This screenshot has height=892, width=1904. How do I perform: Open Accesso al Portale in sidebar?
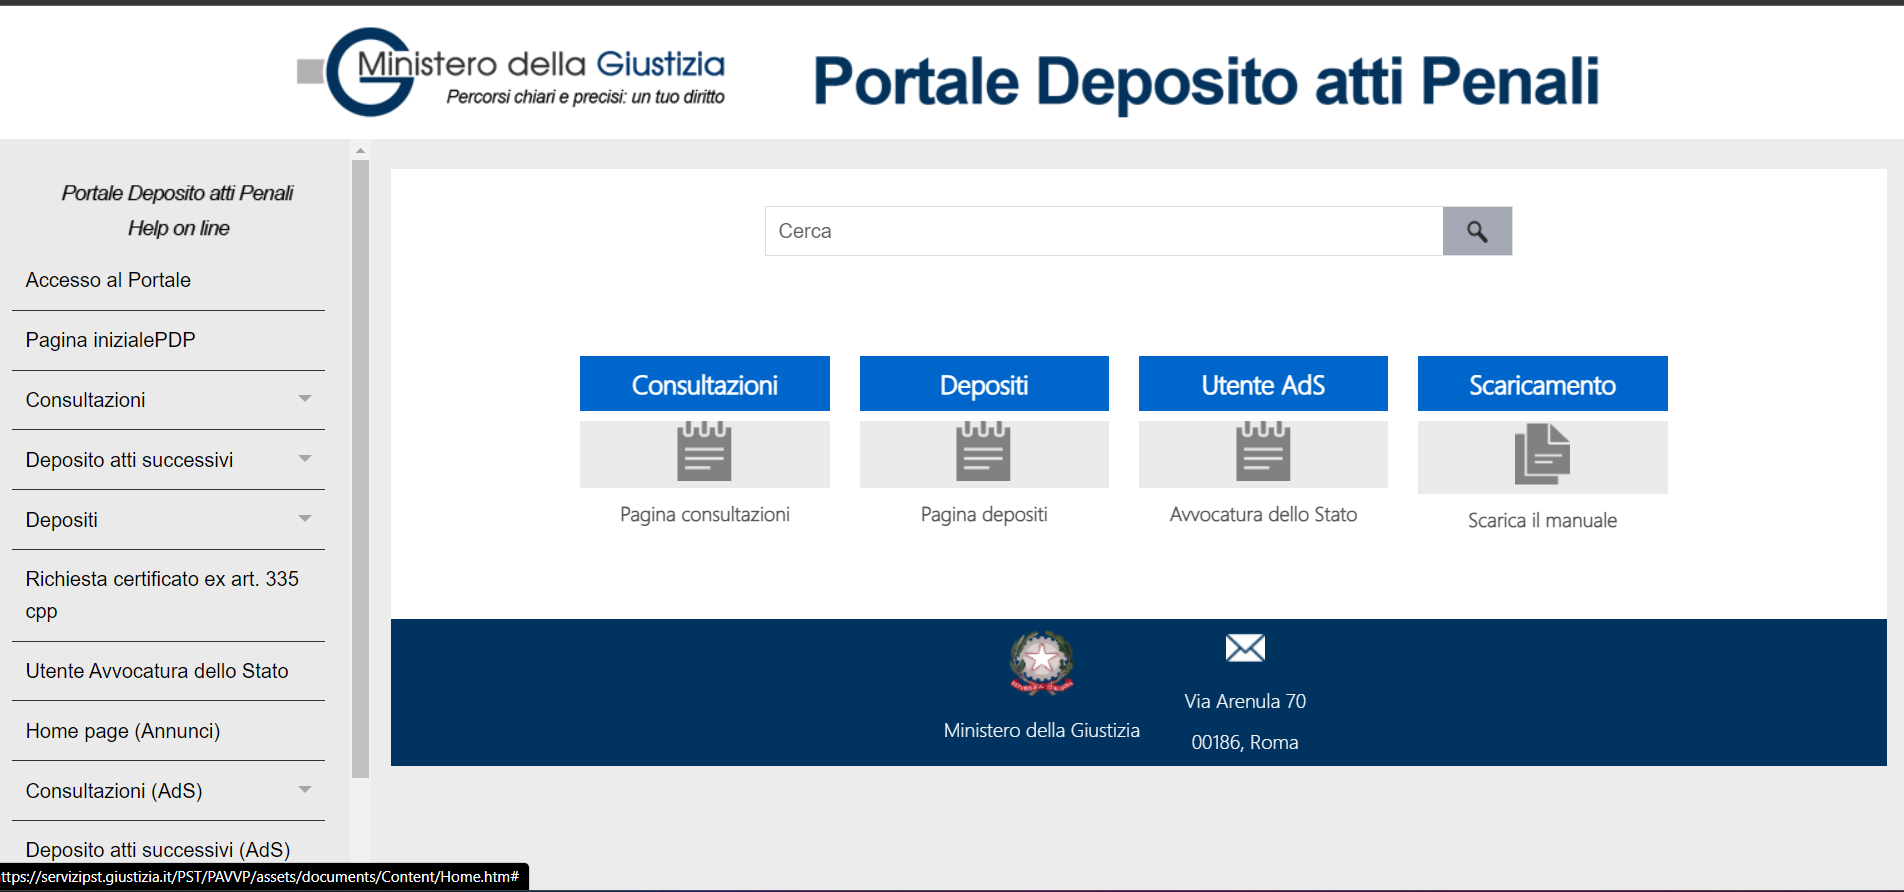[108, 280]
